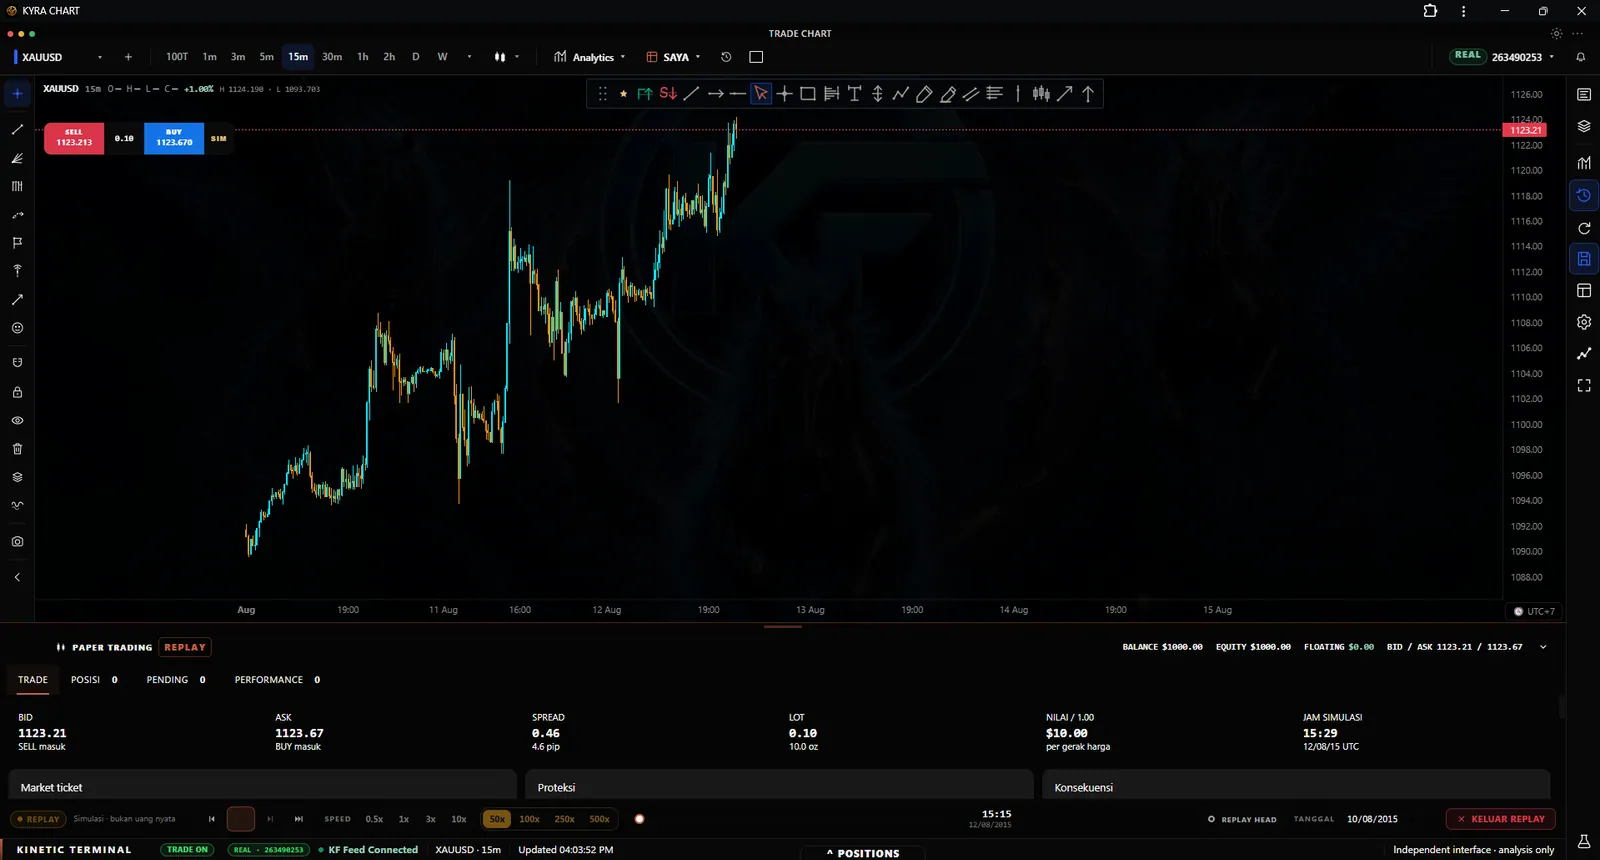Collapse the paper trading panel chevron
1600x860 pixels.
(1543, 647)
